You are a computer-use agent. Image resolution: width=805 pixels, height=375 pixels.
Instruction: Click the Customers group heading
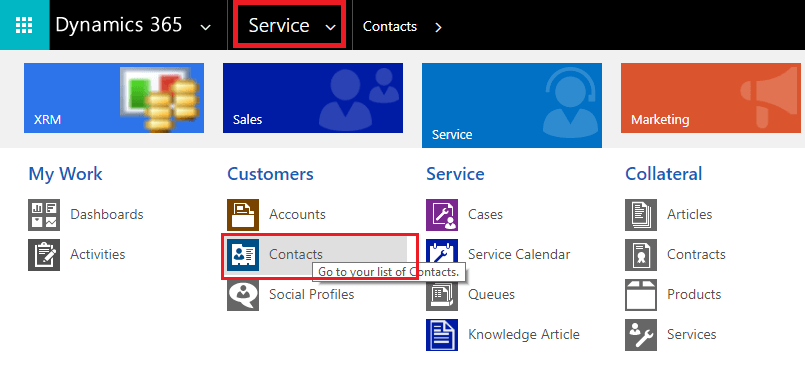pyautogui.click(x=270, y=174)
